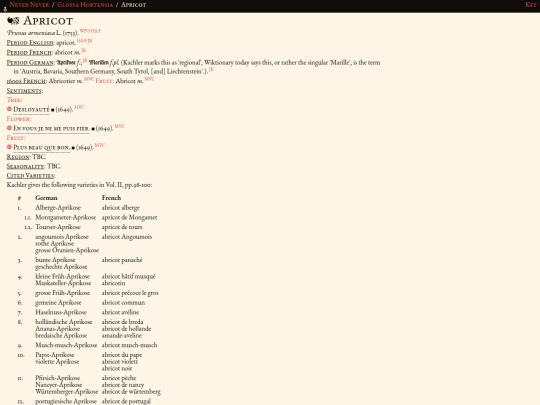Select the 'gemeine Aprikose' cell

click(x=58, y=303)
